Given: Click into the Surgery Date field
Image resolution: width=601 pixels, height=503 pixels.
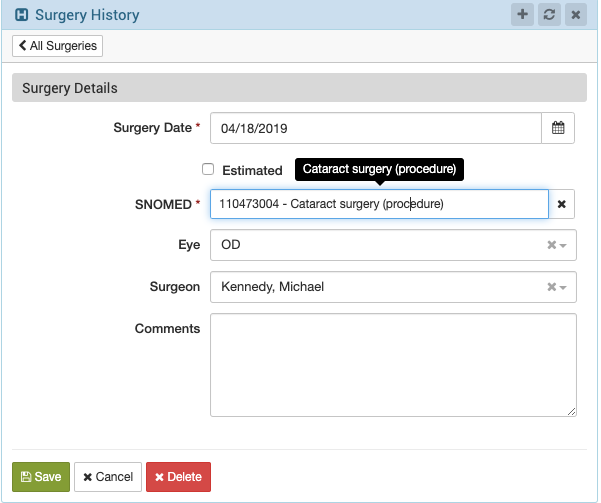Looking at the screenshot, I should point(376,128).
